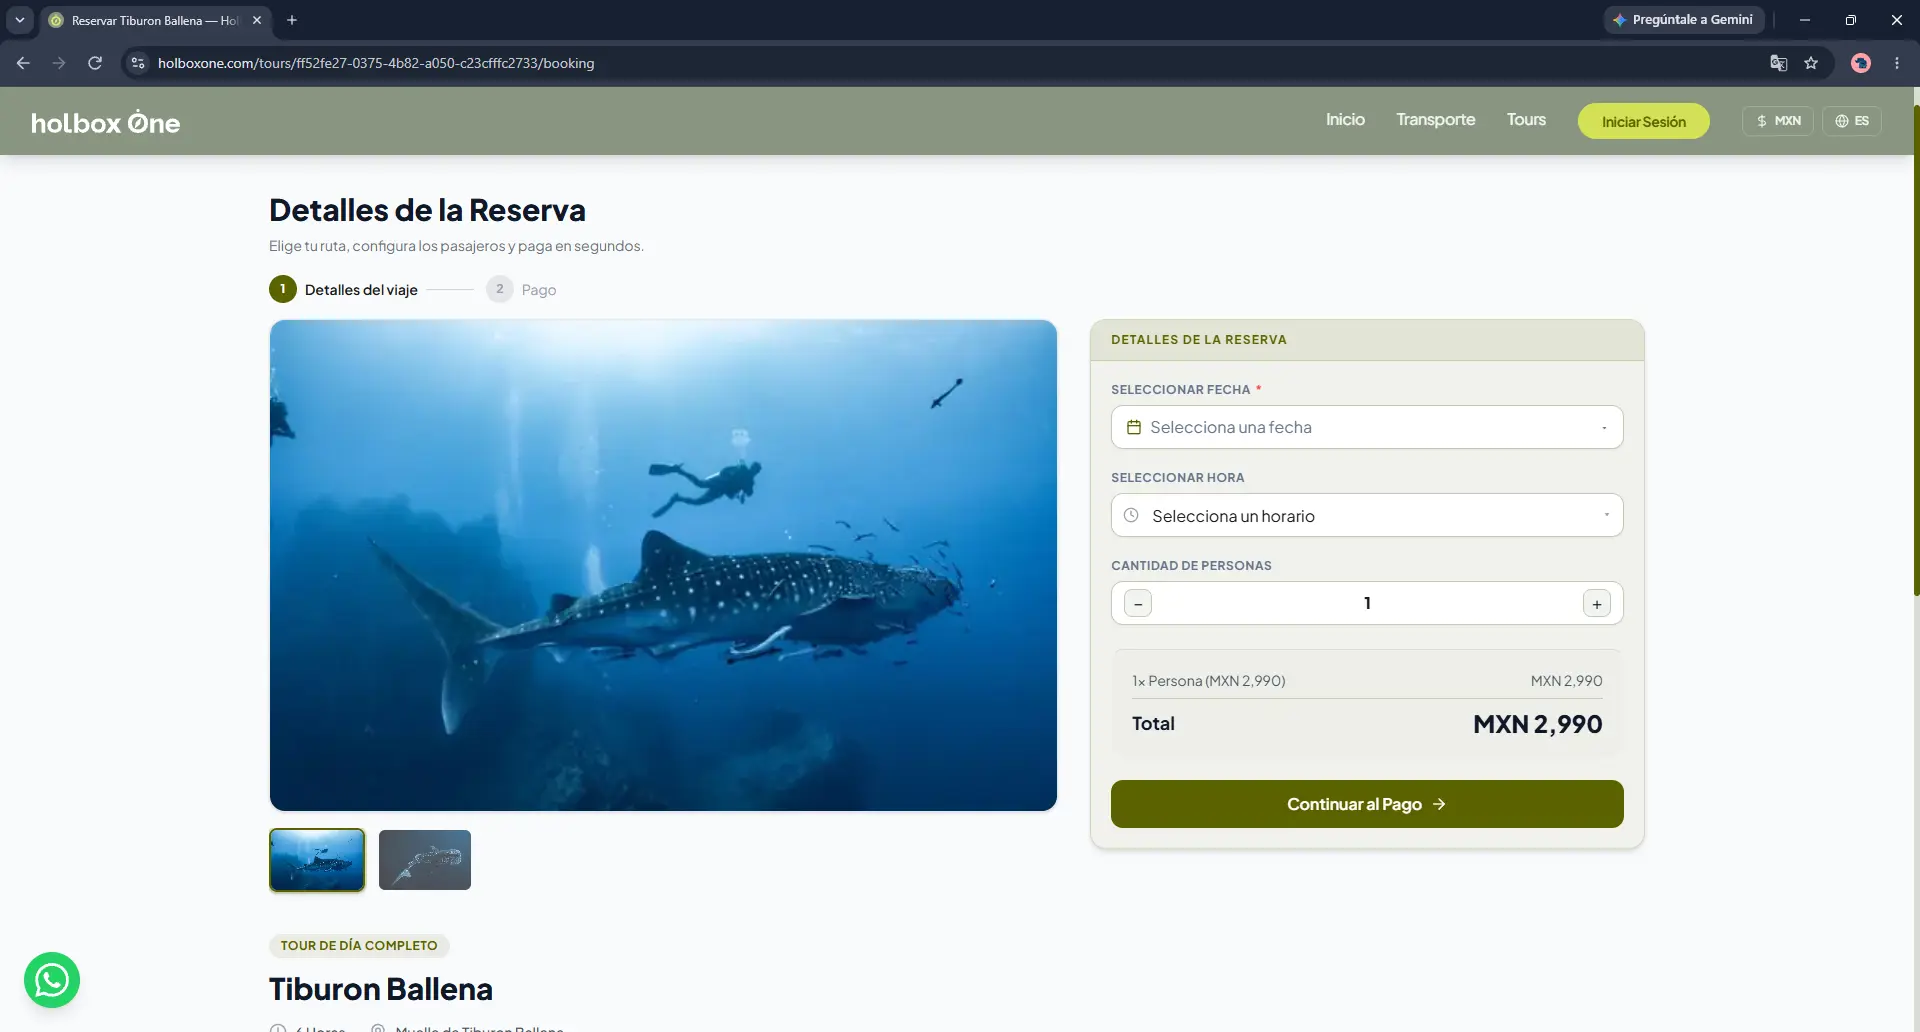Open a new browser tab
The image size is (1920, 1032).
(x=292, y=20)
